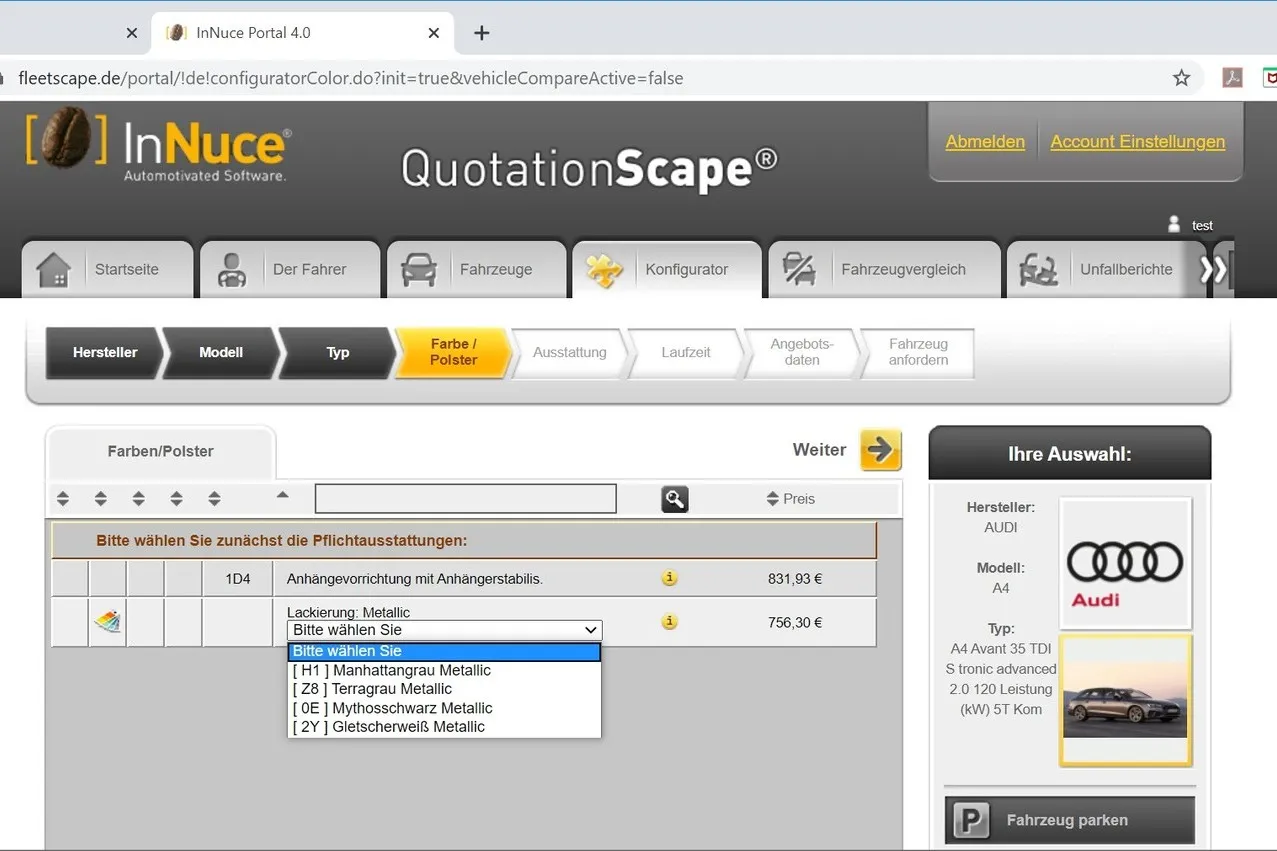Click the magnifier search icon

coord(675,499)
